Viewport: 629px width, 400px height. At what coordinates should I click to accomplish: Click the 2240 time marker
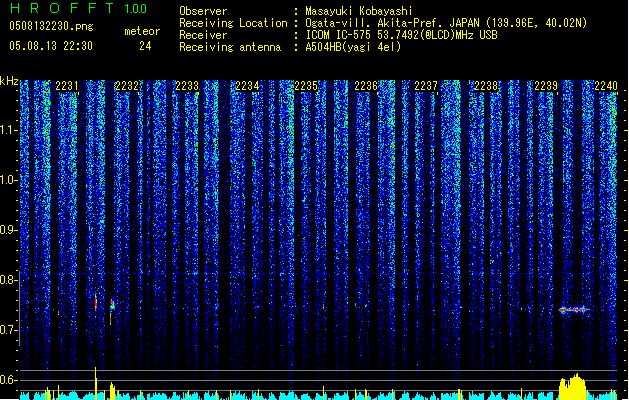click(x=606, y=86)
